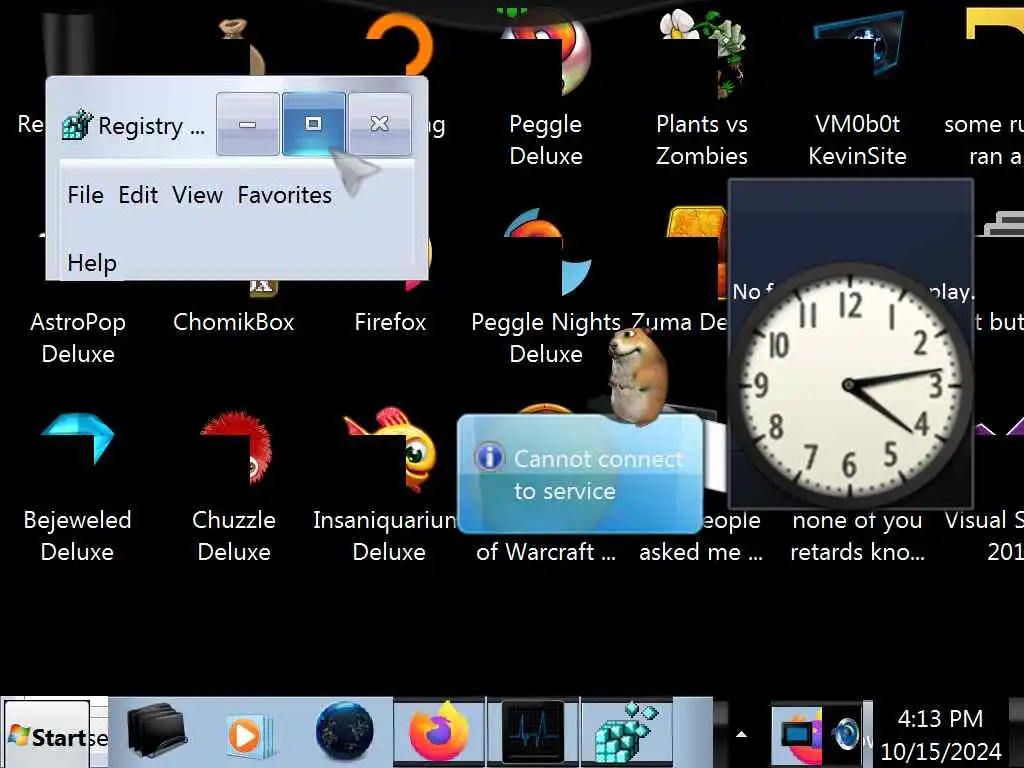The image size is (1024, 768).
Task: Show hidden system tray icons
Action: point(741,735)
